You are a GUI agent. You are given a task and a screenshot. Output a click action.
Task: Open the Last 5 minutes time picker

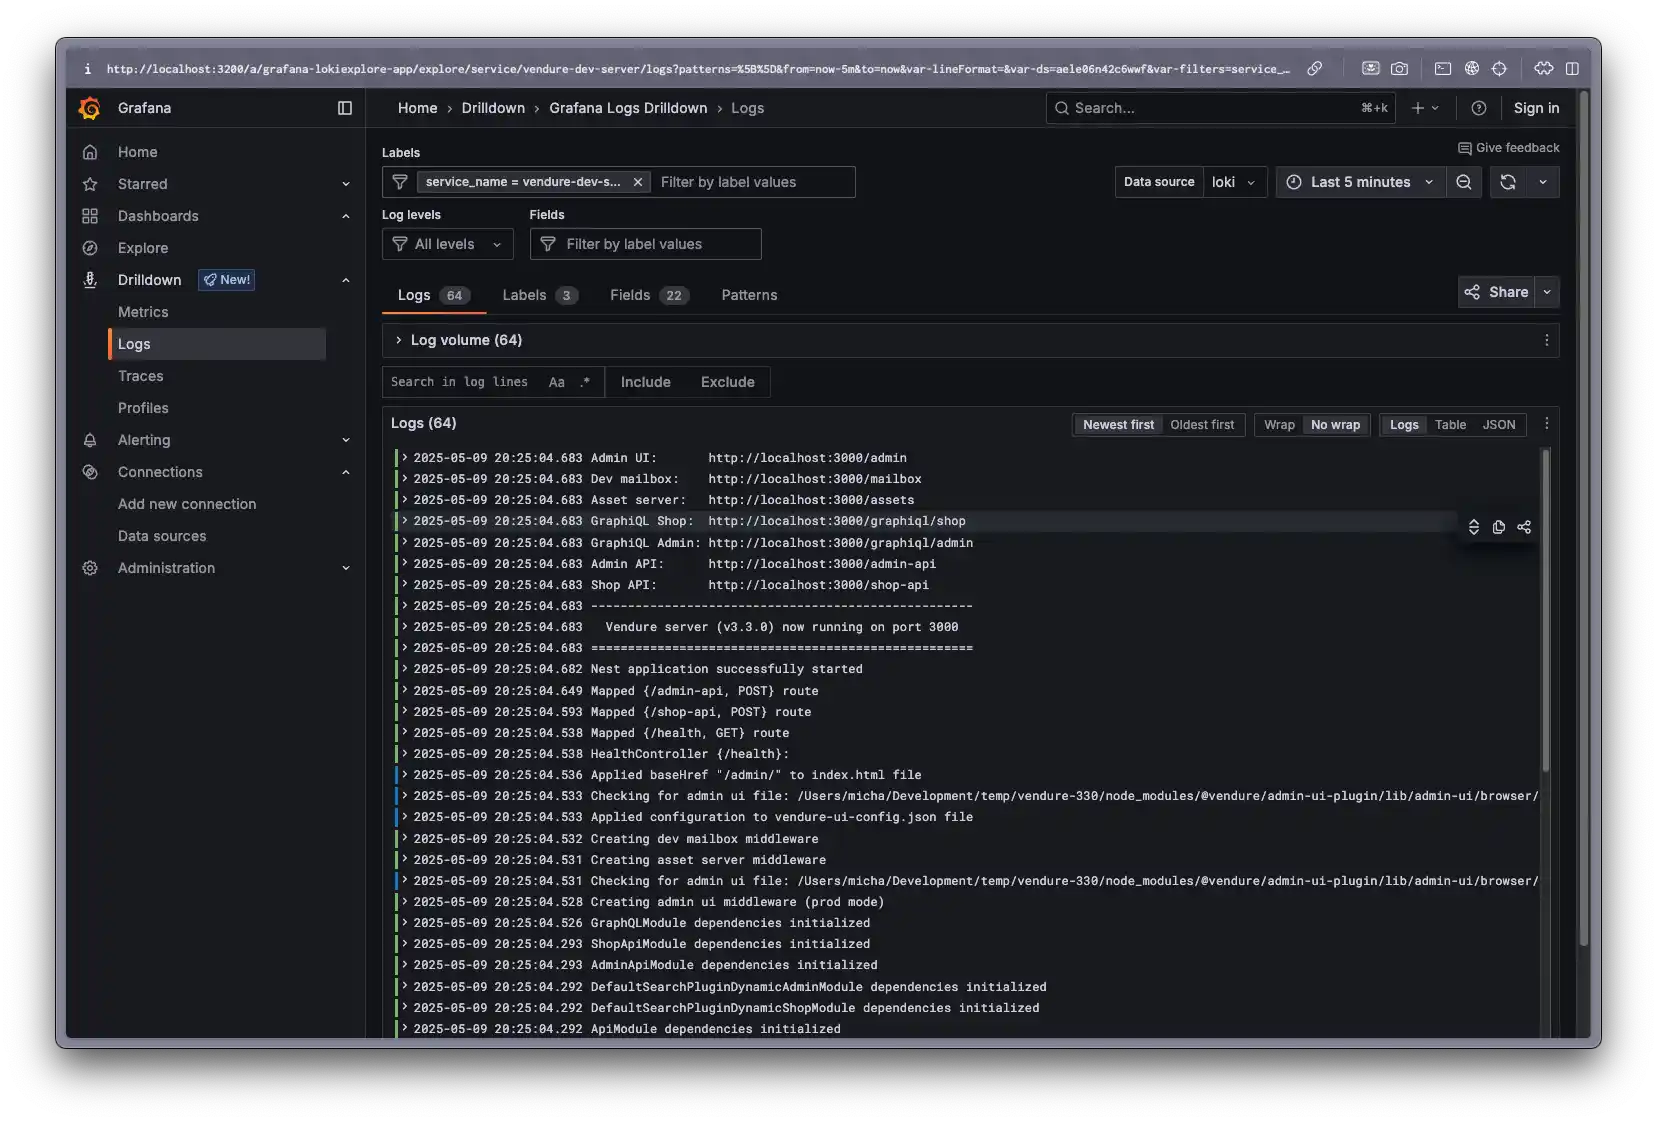coord(1358,182)
